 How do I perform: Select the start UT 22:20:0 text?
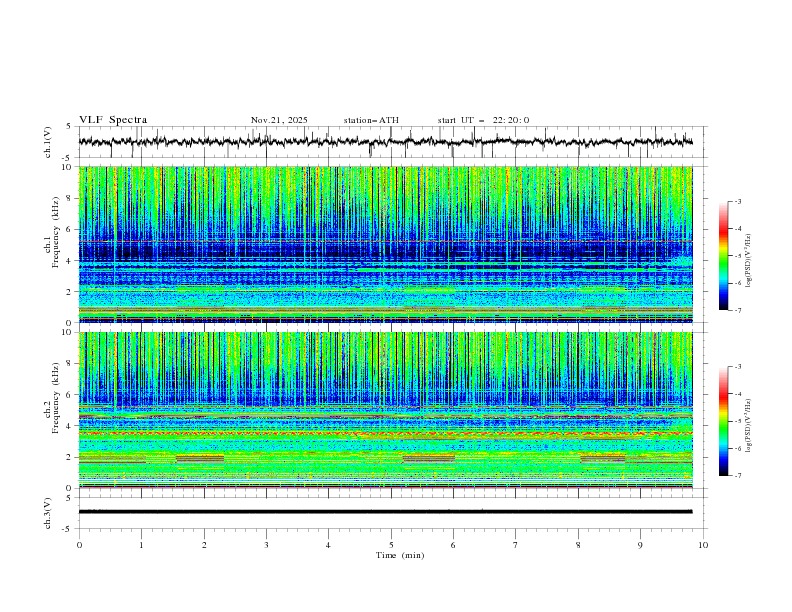point(483,120)
